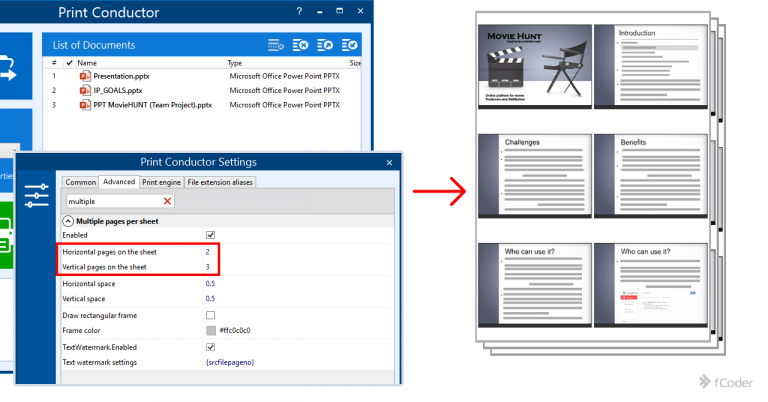Select Presentation.pptx in the document list

click(121, 76)
